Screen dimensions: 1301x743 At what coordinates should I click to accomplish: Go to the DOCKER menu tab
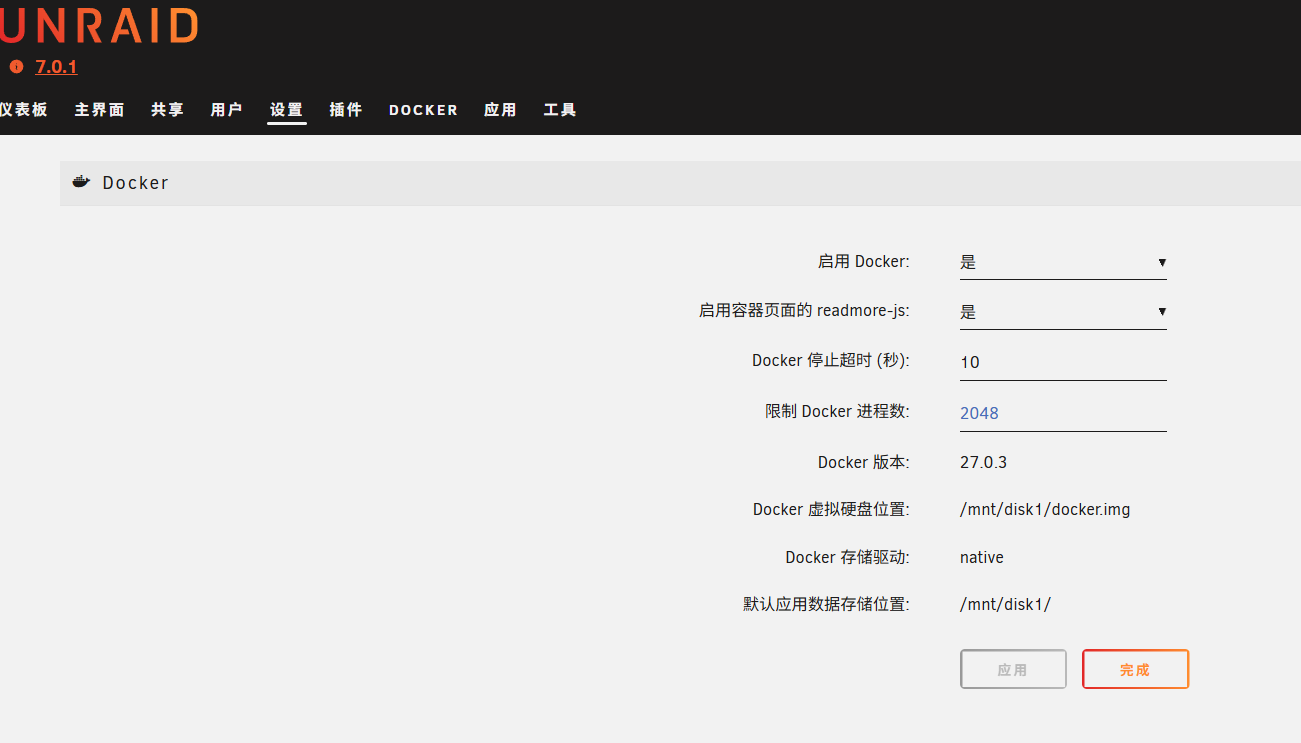pos(423,110)
